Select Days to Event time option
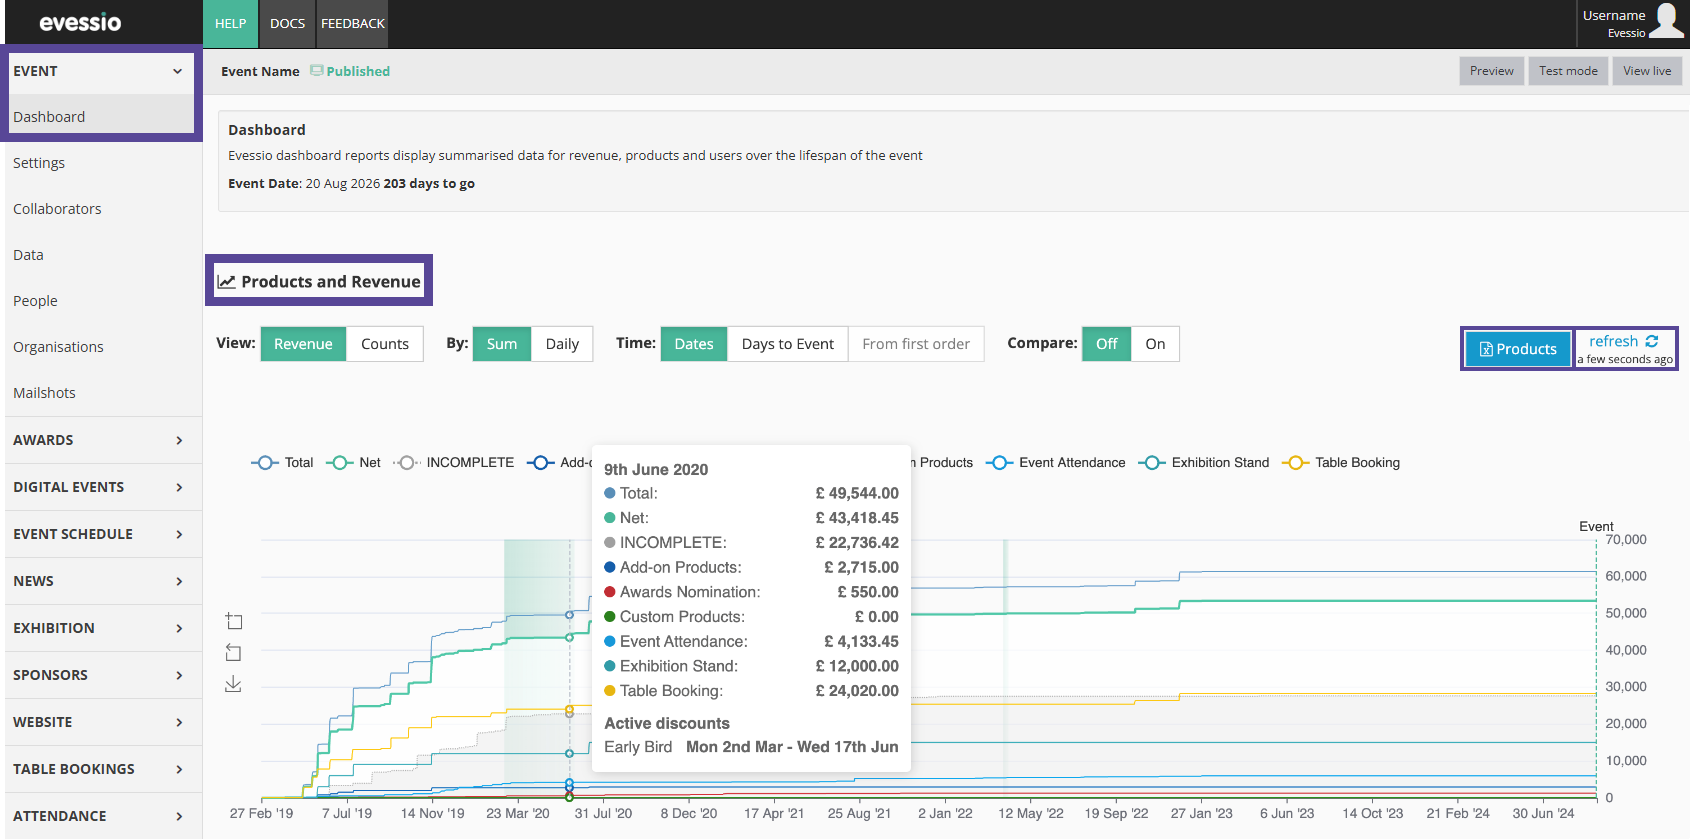 [x=787, y=344]
